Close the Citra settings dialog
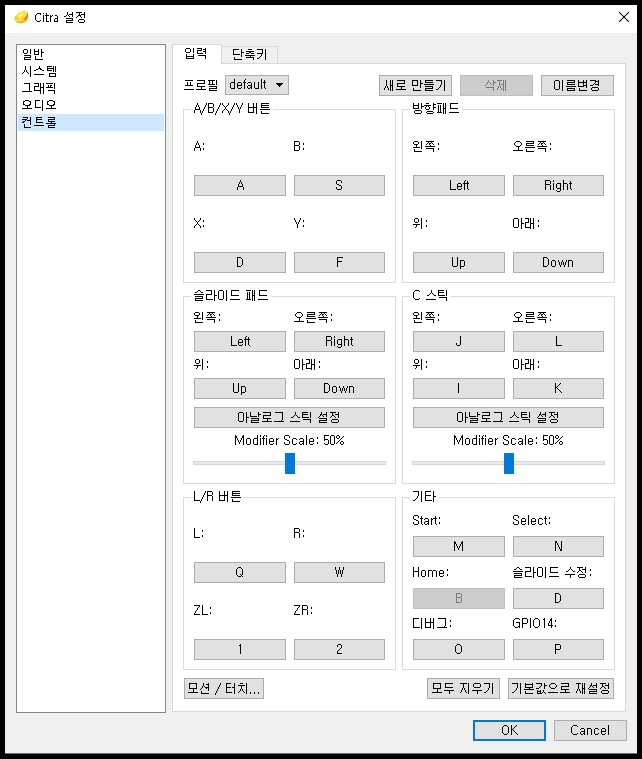 tap(624, 17)
